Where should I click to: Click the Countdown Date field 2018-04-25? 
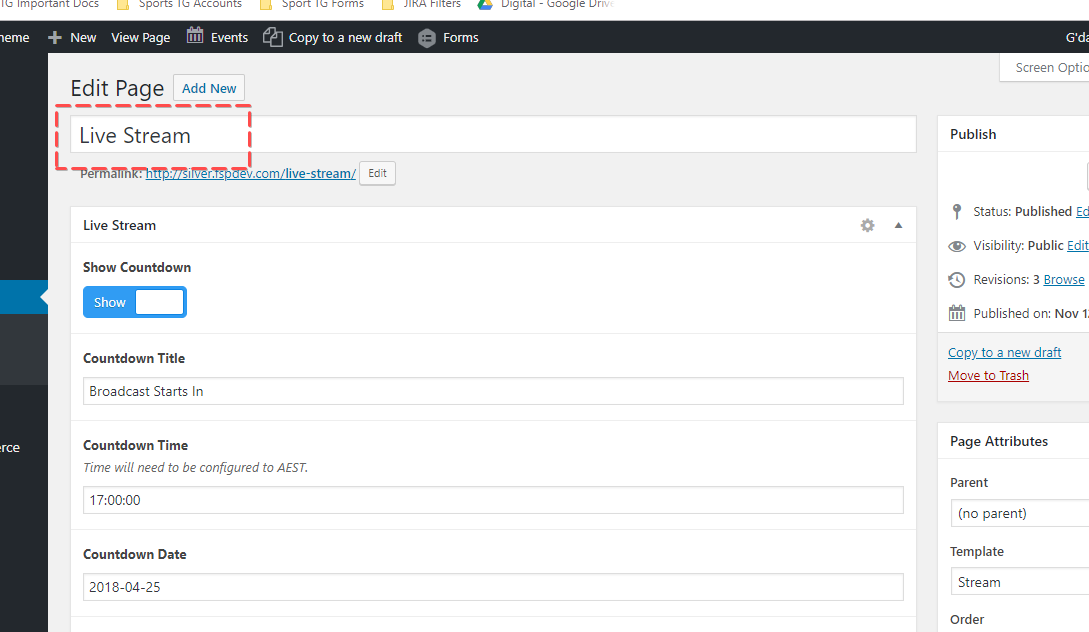(493, 587)
